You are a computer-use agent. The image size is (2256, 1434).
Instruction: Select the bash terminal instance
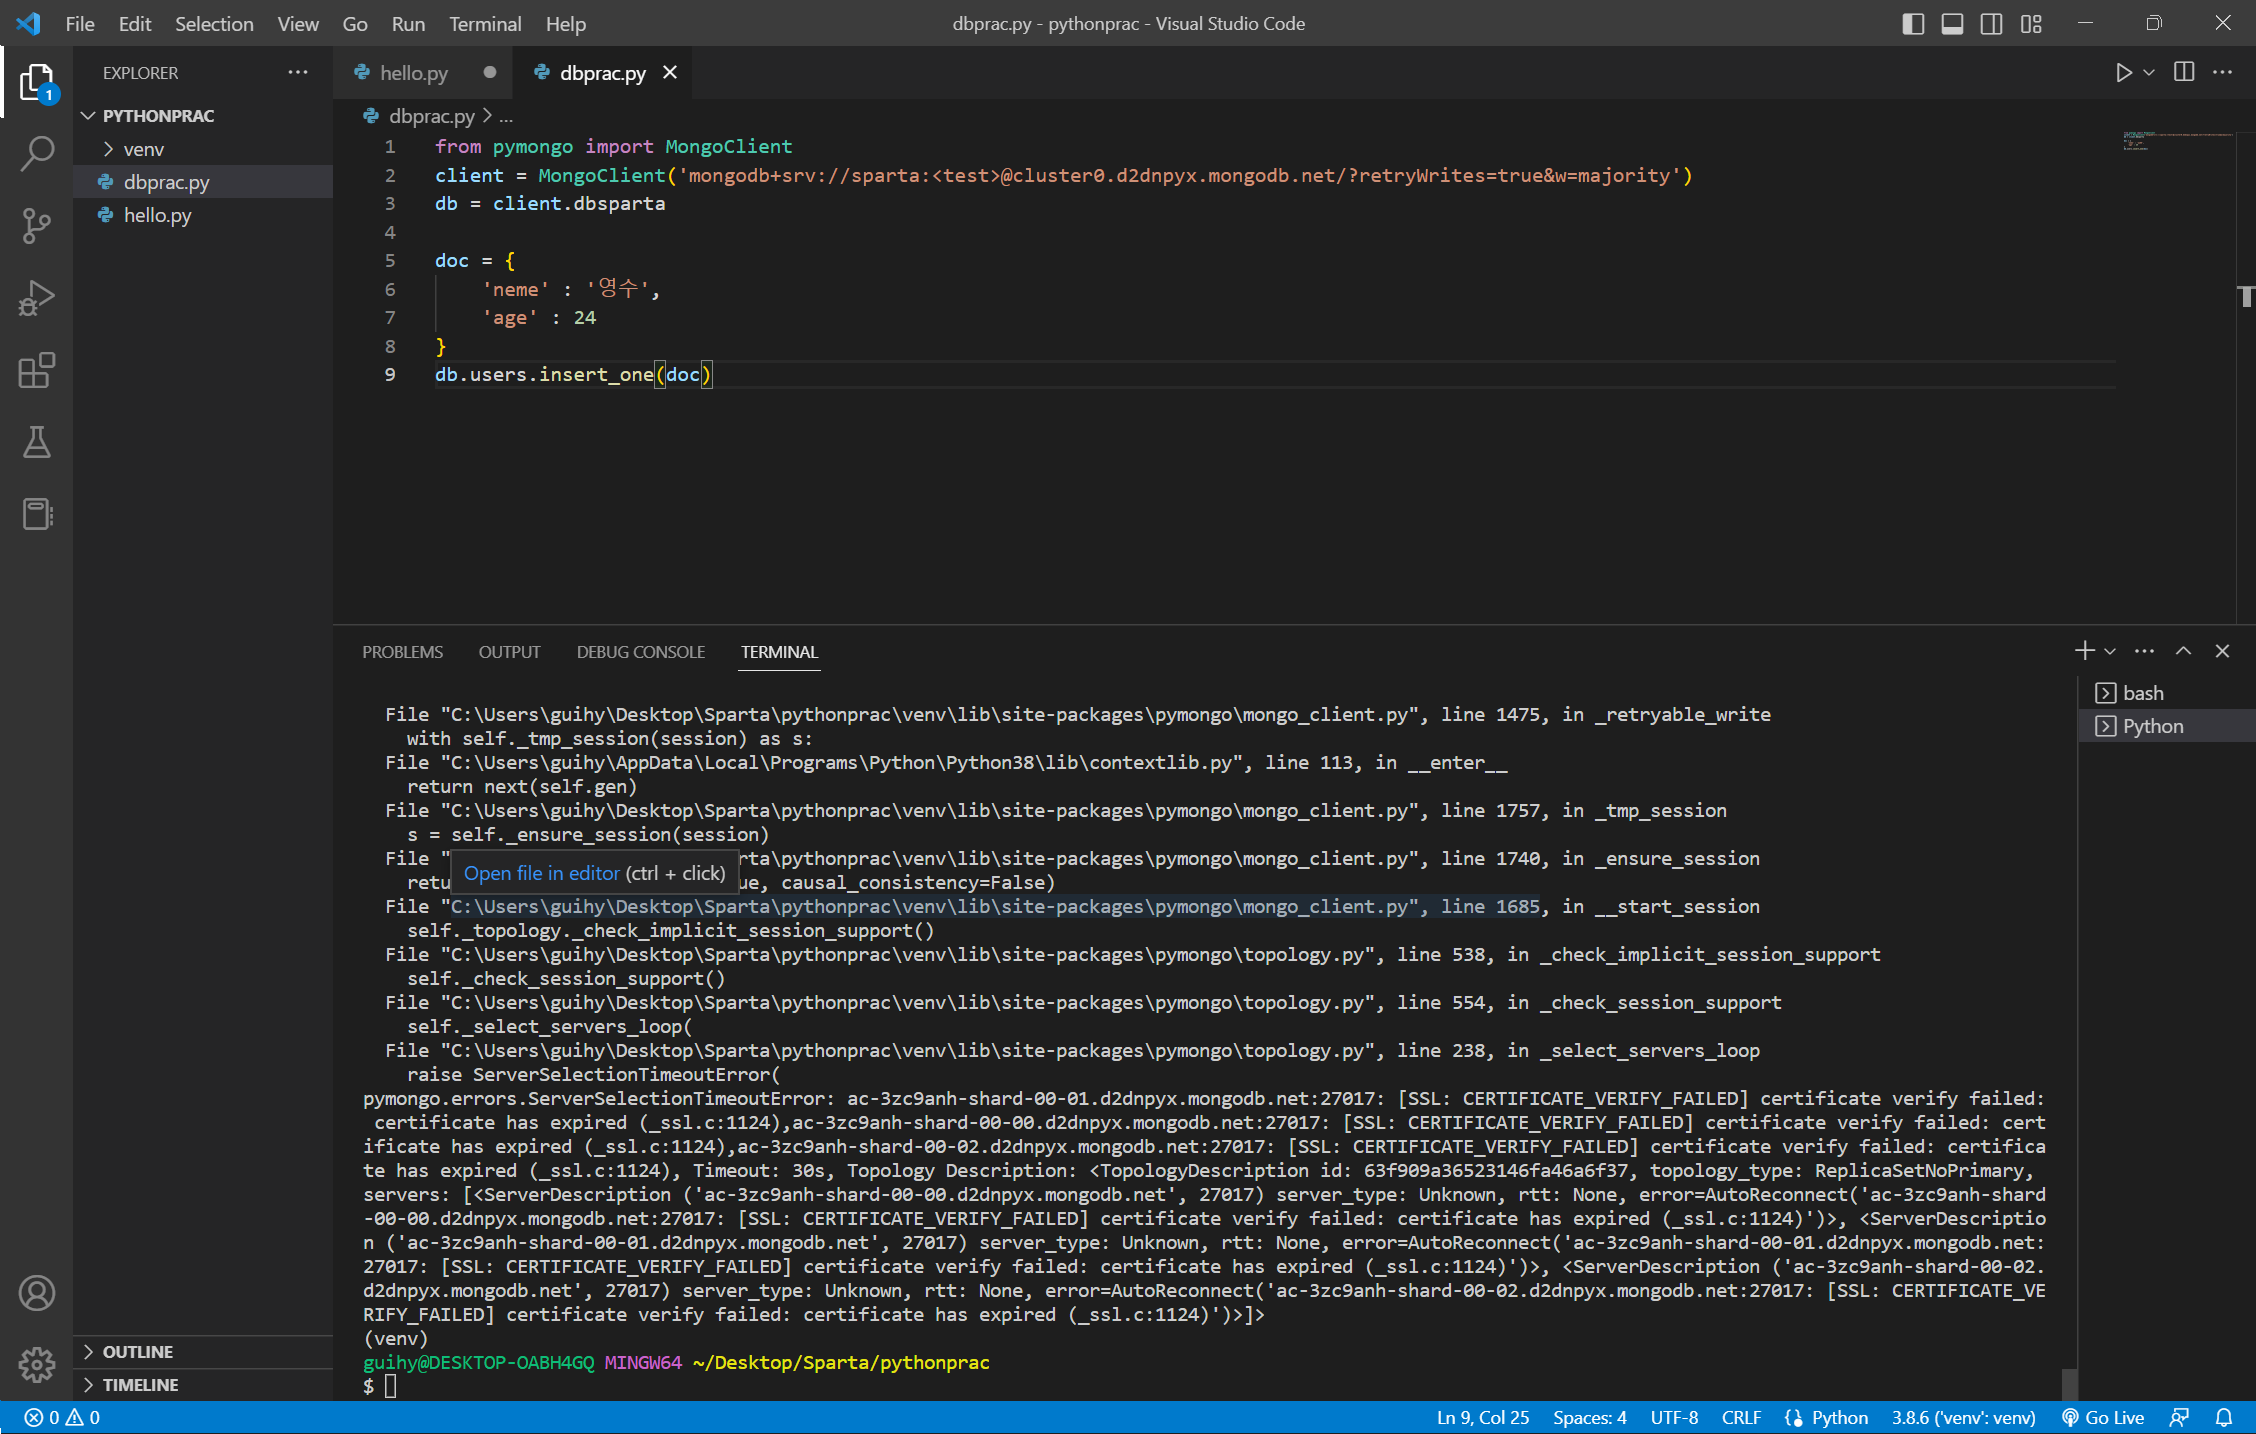point(2166,693)
